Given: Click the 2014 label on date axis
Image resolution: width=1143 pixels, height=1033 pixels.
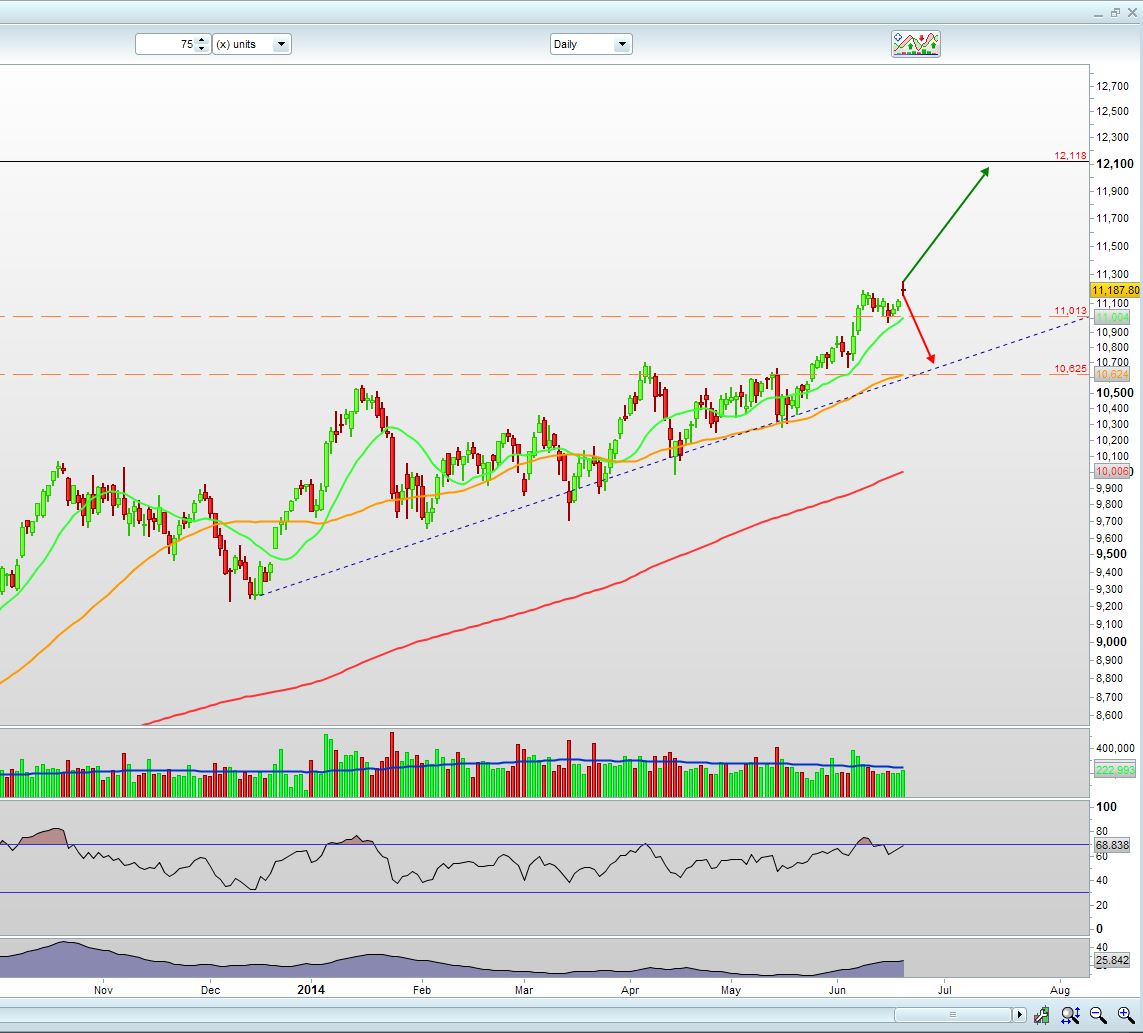Looking at the screenshot, I should [x=311, y=990].
